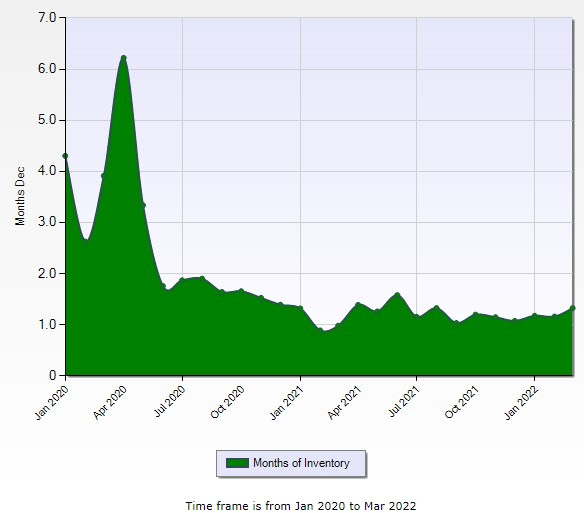The height and width of the screenshot is (513, 584).
Task: Select the peak data point near Apr 2020
Action: tap(124, 58)
